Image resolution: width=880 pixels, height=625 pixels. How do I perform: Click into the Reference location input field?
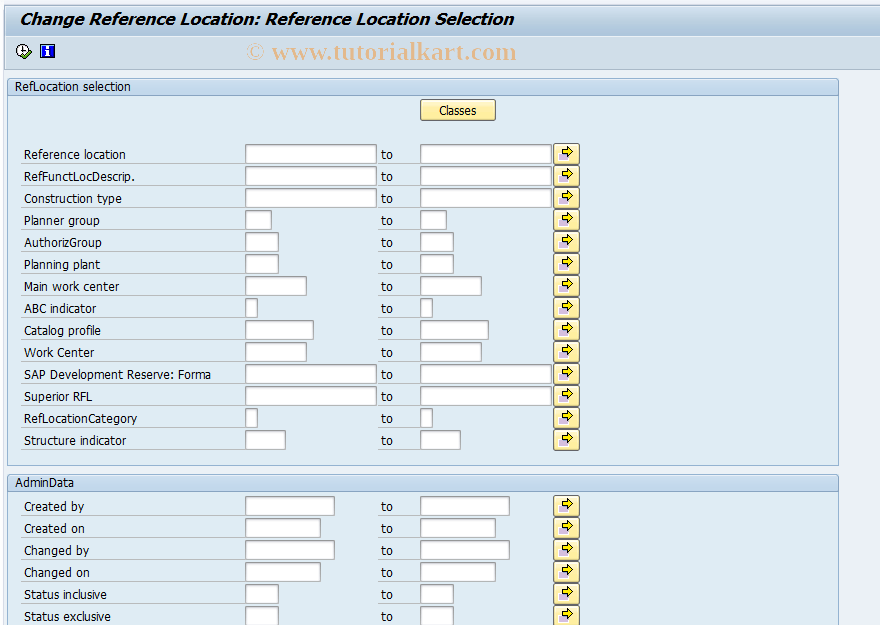pos(310,153)
